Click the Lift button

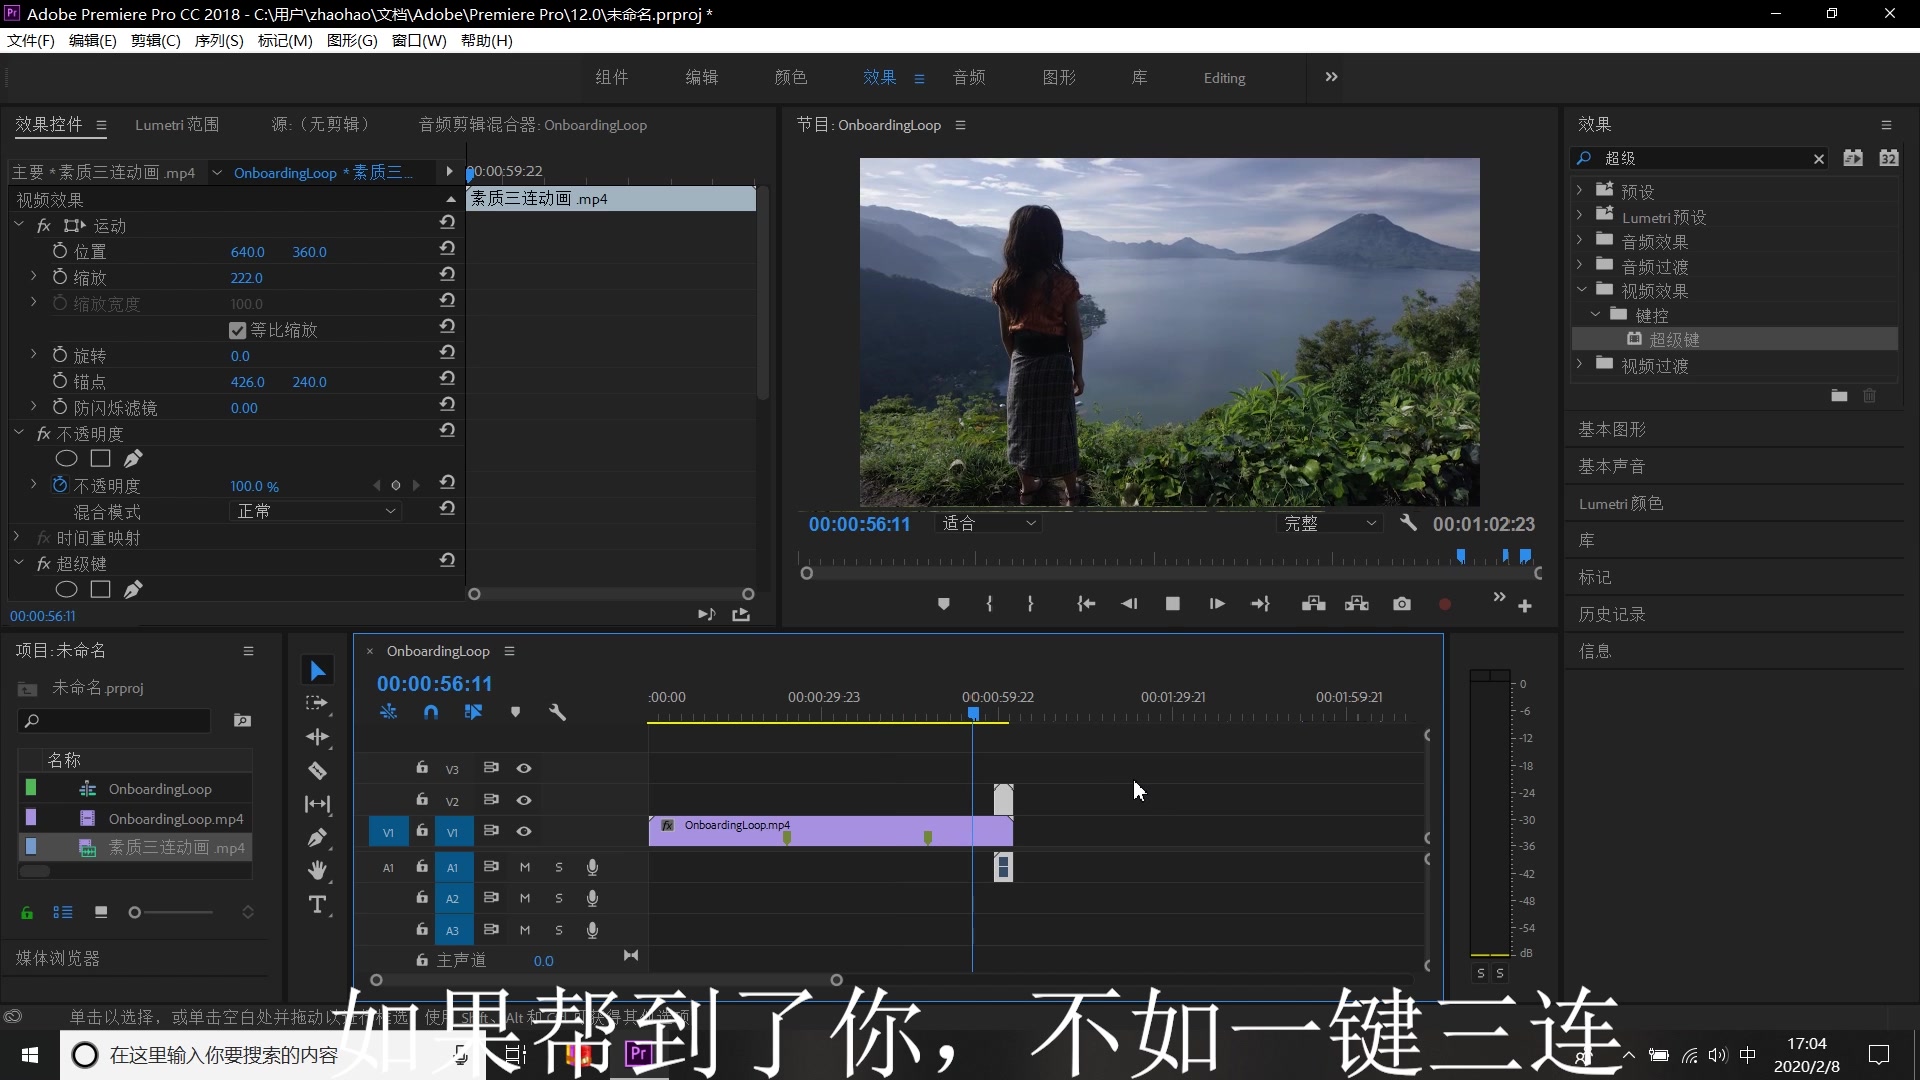(1314, 604)
